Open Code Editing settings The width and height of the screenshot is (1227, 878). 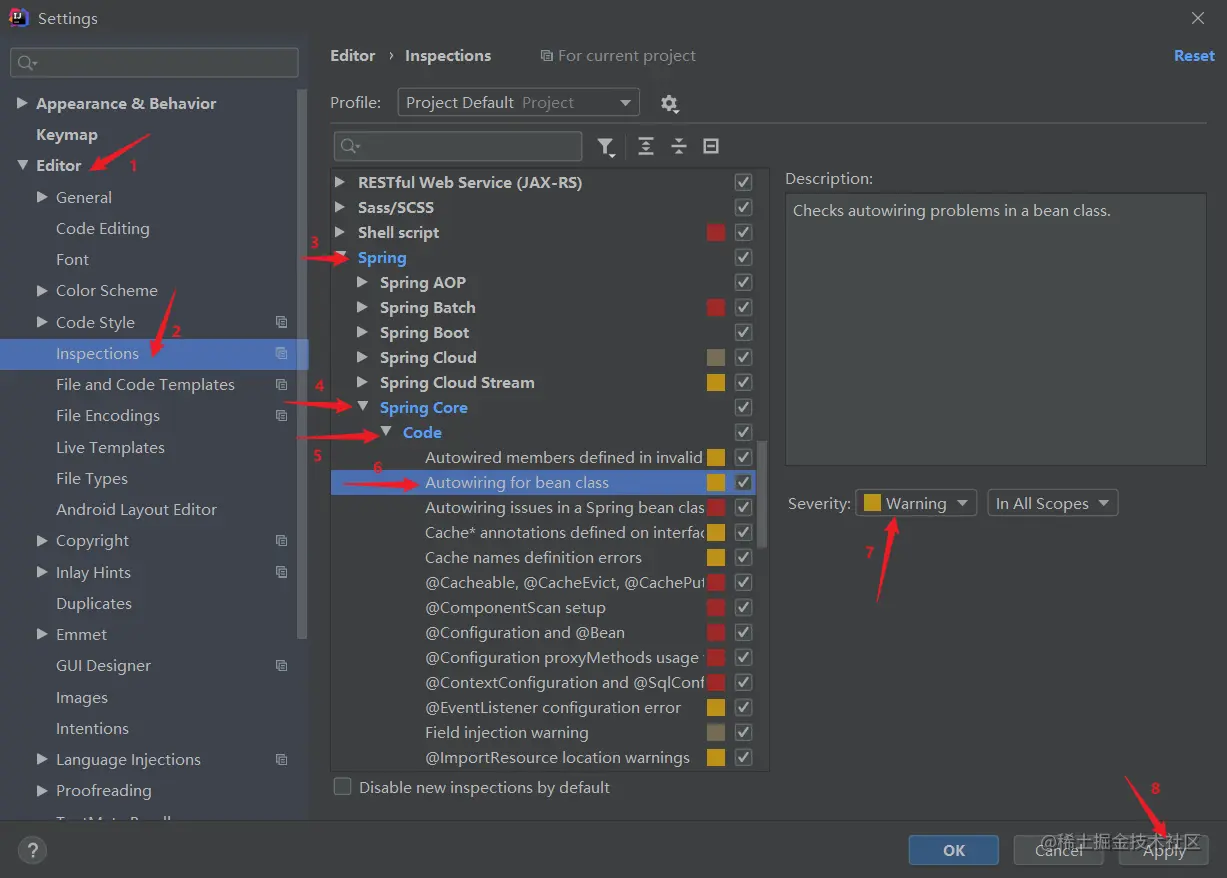[103, 229]
